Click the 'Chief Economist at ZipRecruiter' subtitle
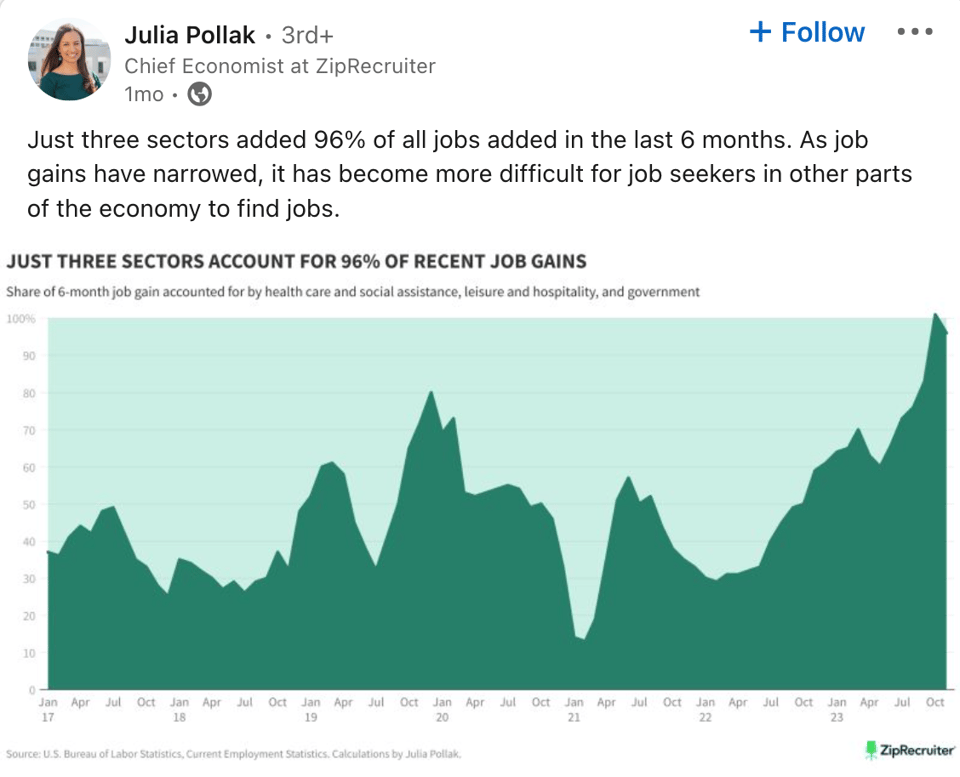Image resolution: width=960 pixels, height=777 pixels. 280,66
